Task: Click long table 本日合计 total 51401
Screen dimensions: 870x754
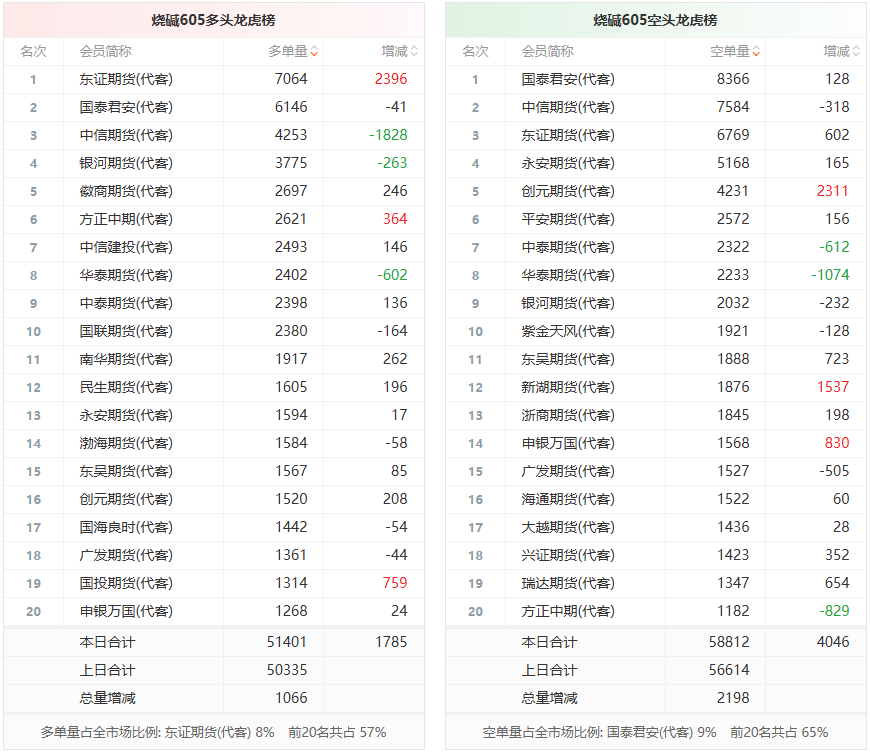Action: 287,642
